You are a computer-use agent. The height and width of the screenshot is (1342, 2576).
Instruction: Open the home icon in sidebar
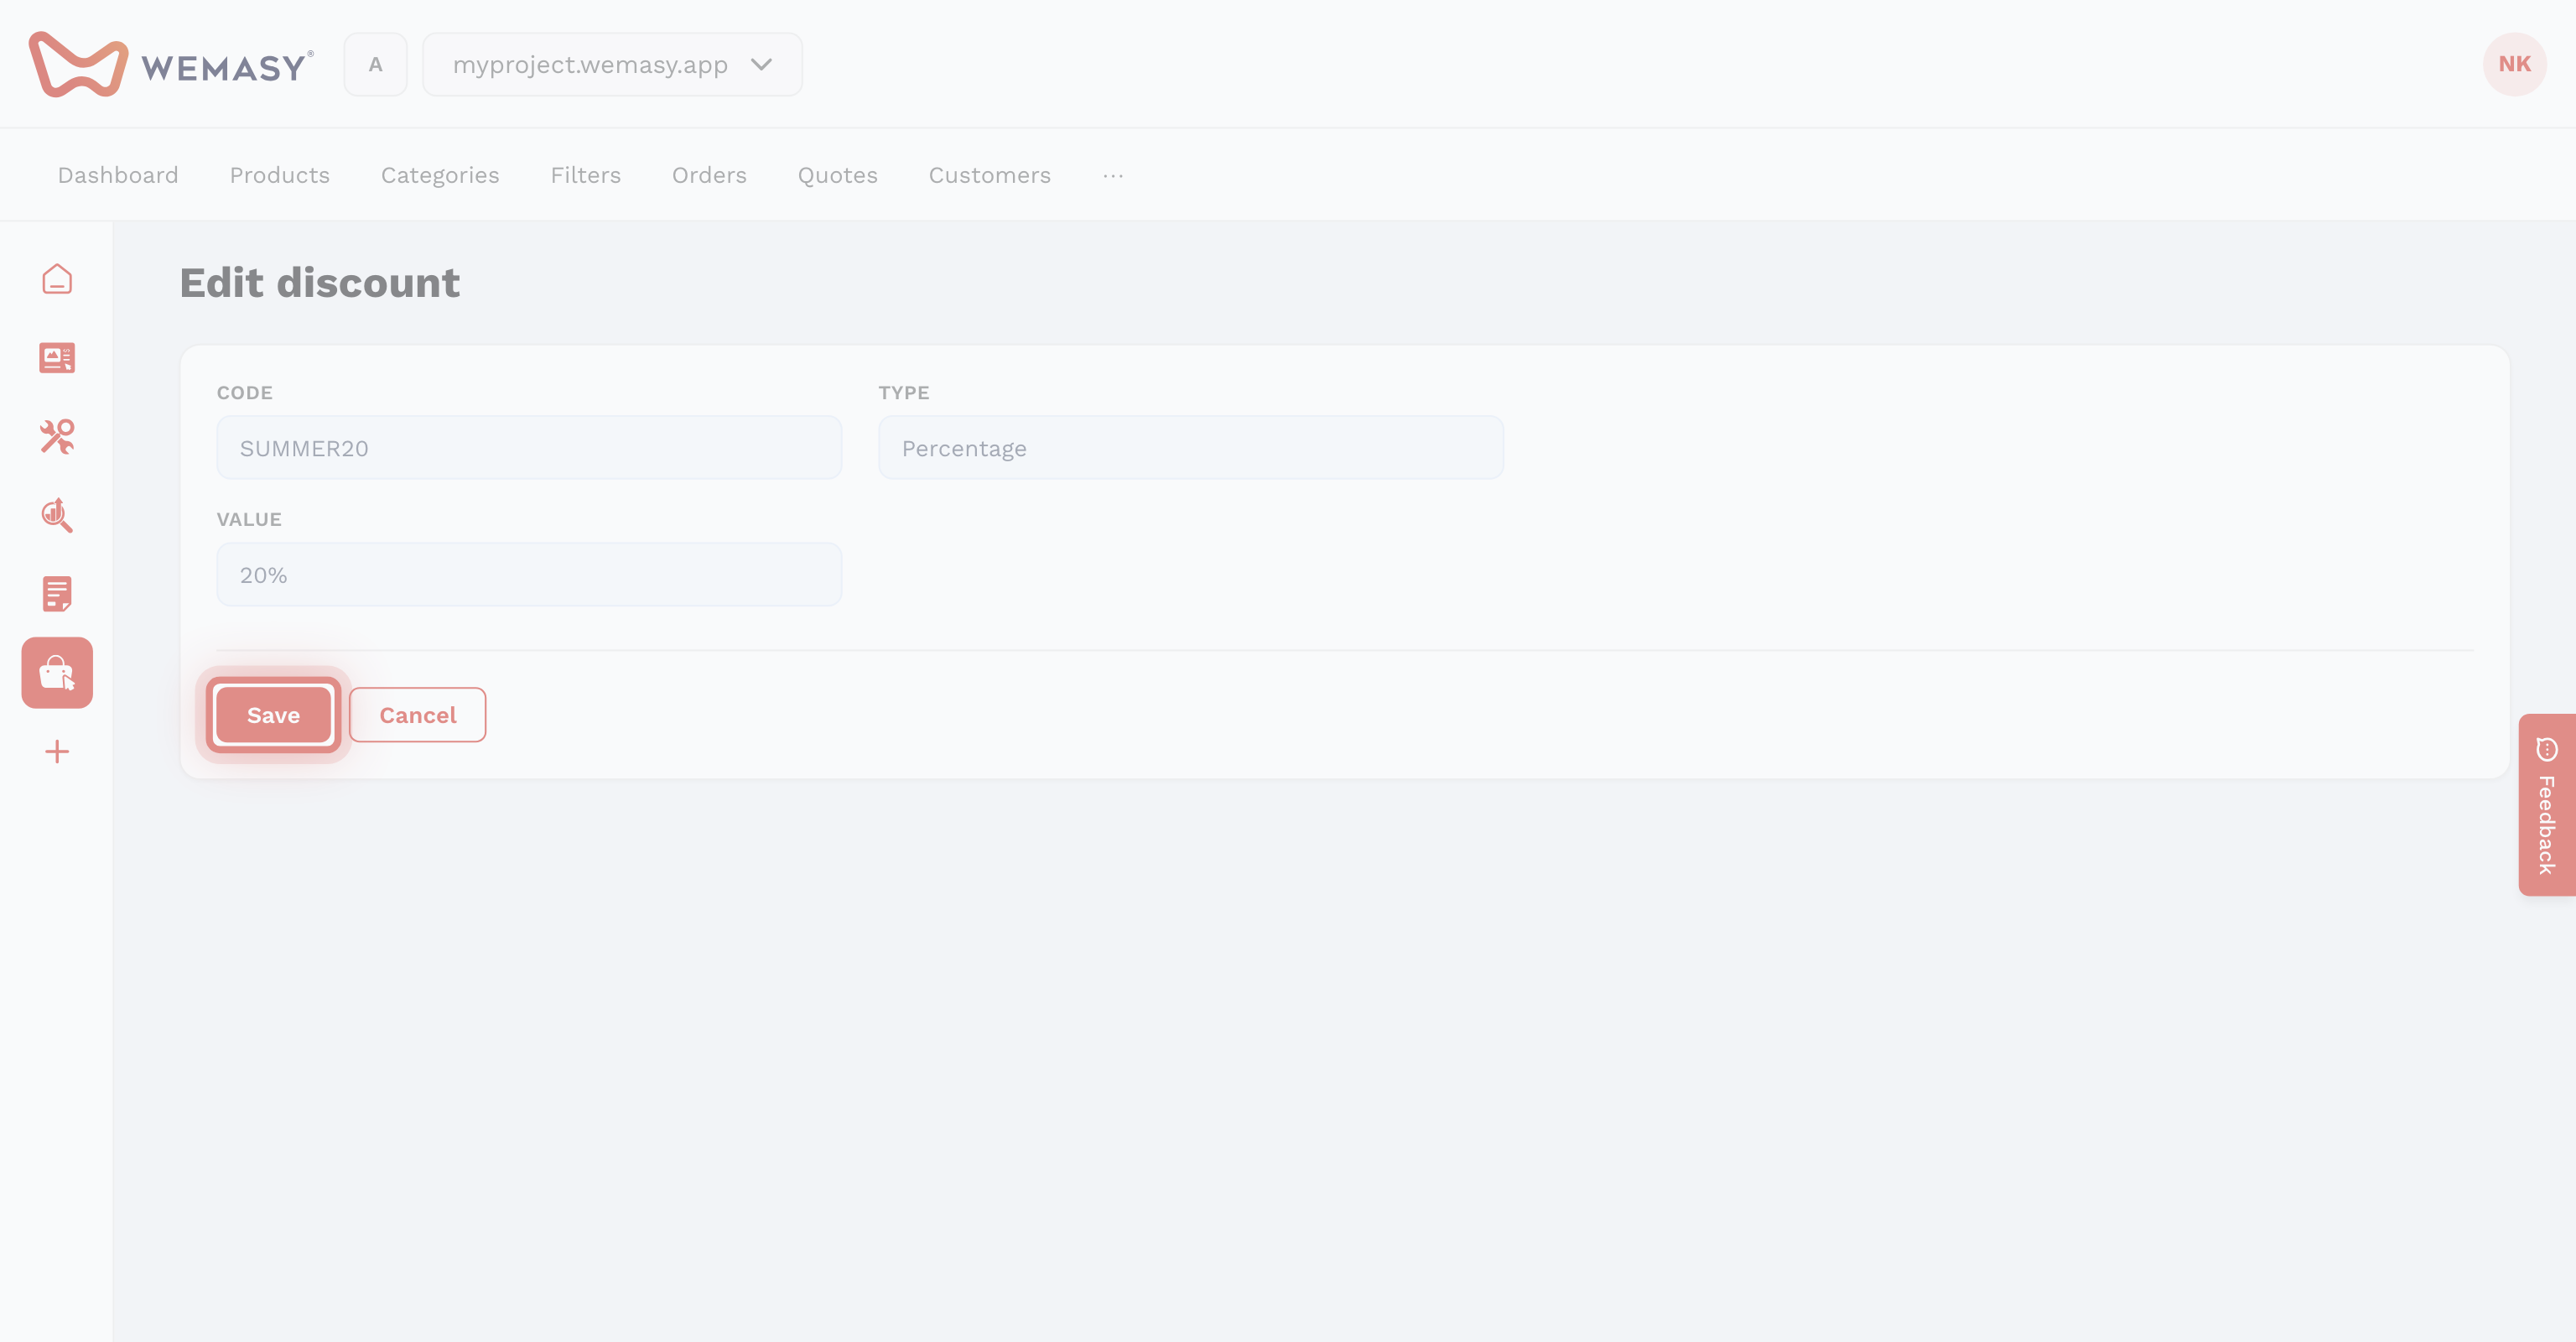[x=57, y=279]
